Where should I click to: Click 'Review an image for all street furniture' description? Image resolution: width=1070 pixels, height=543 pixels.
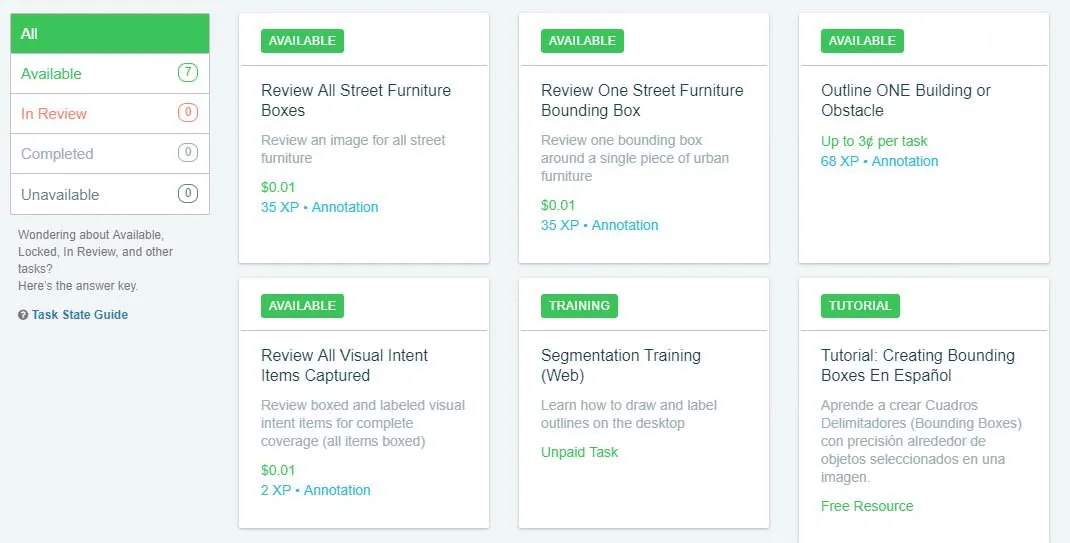pyautogui.click(x=353, y=149)
